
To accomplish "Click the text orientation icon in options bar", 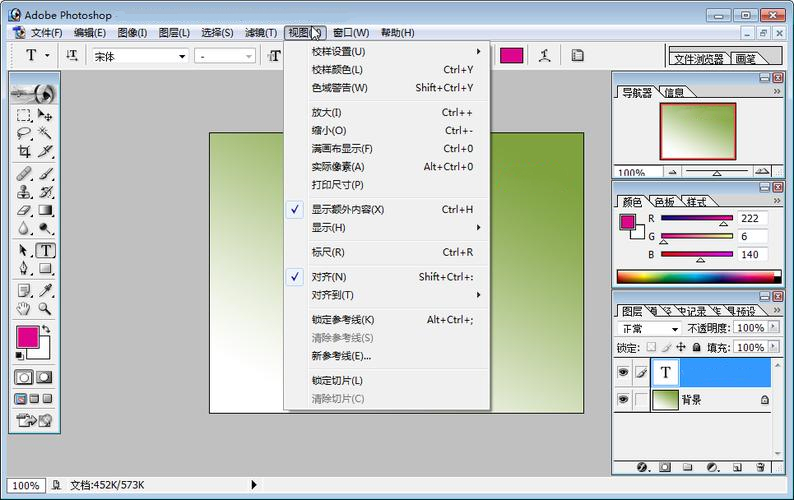I will click(72, 55).
